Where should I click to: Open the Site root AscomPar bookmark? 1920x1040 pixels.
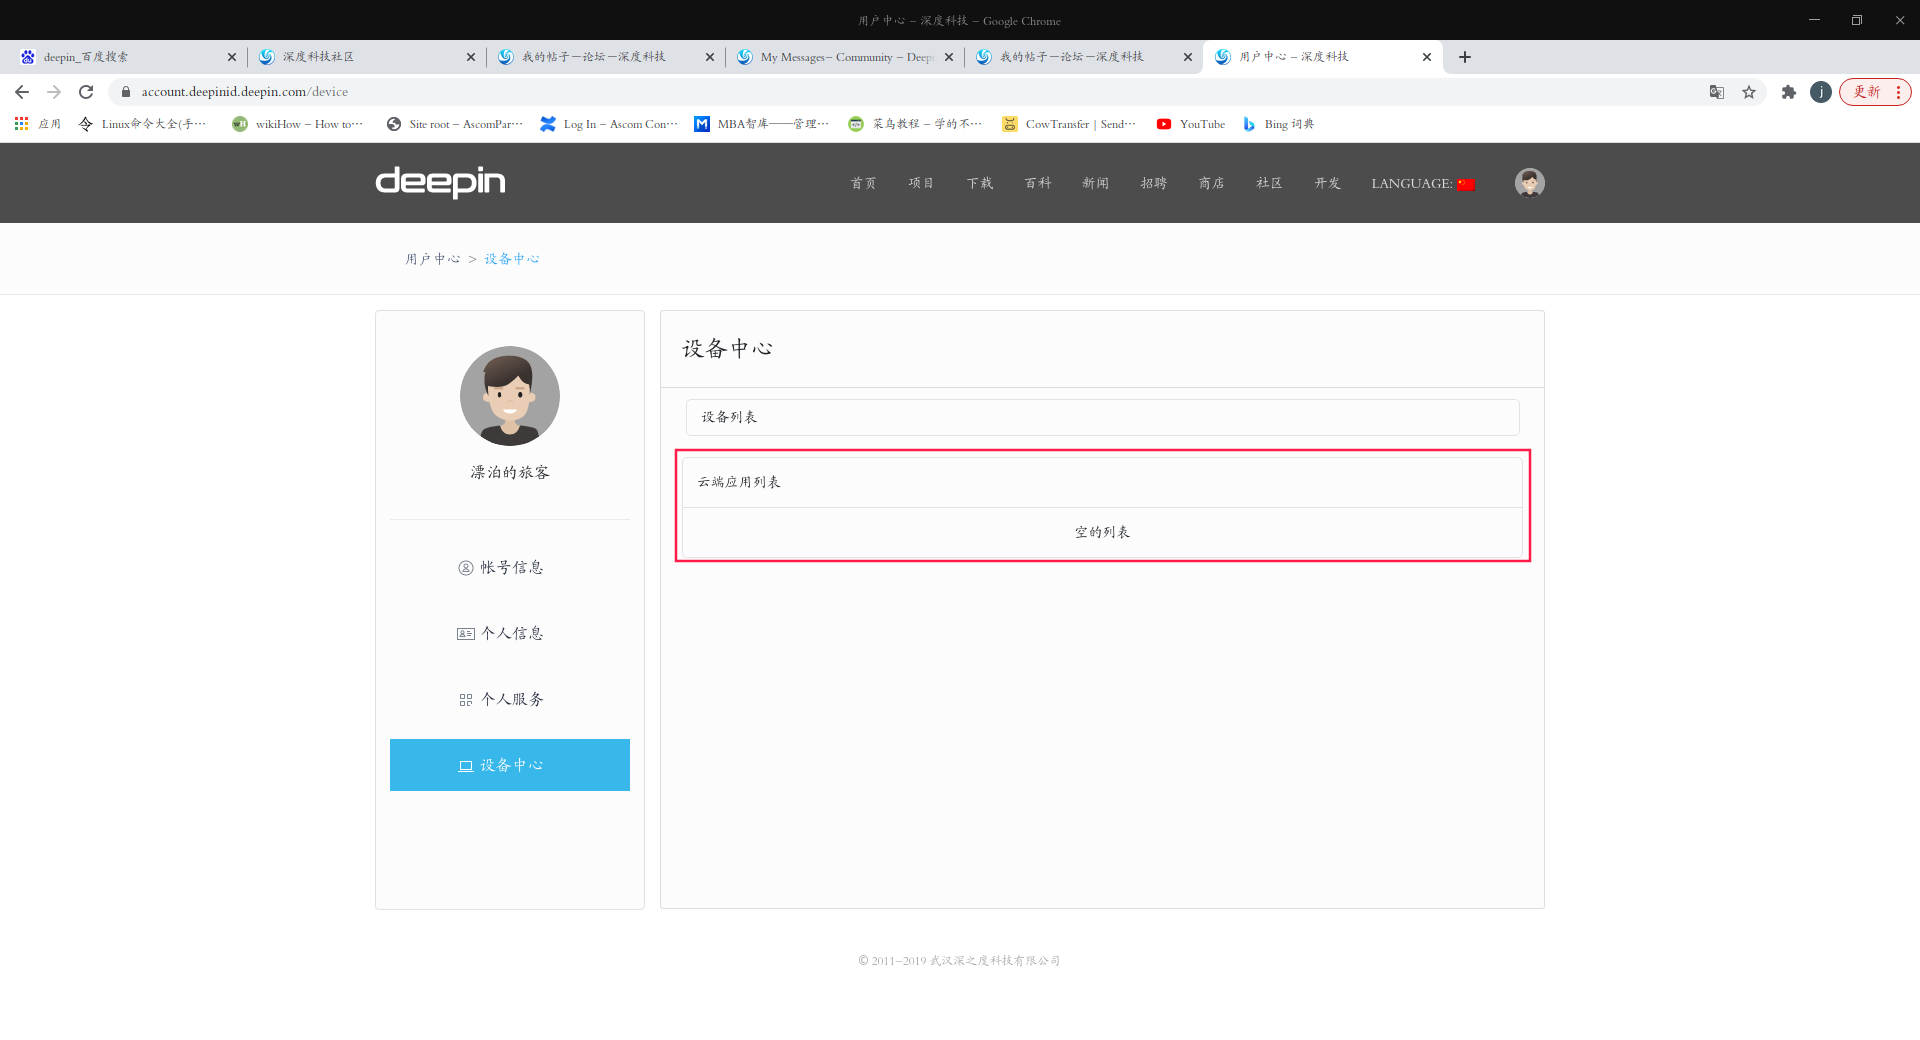click(x=455, y=124)
